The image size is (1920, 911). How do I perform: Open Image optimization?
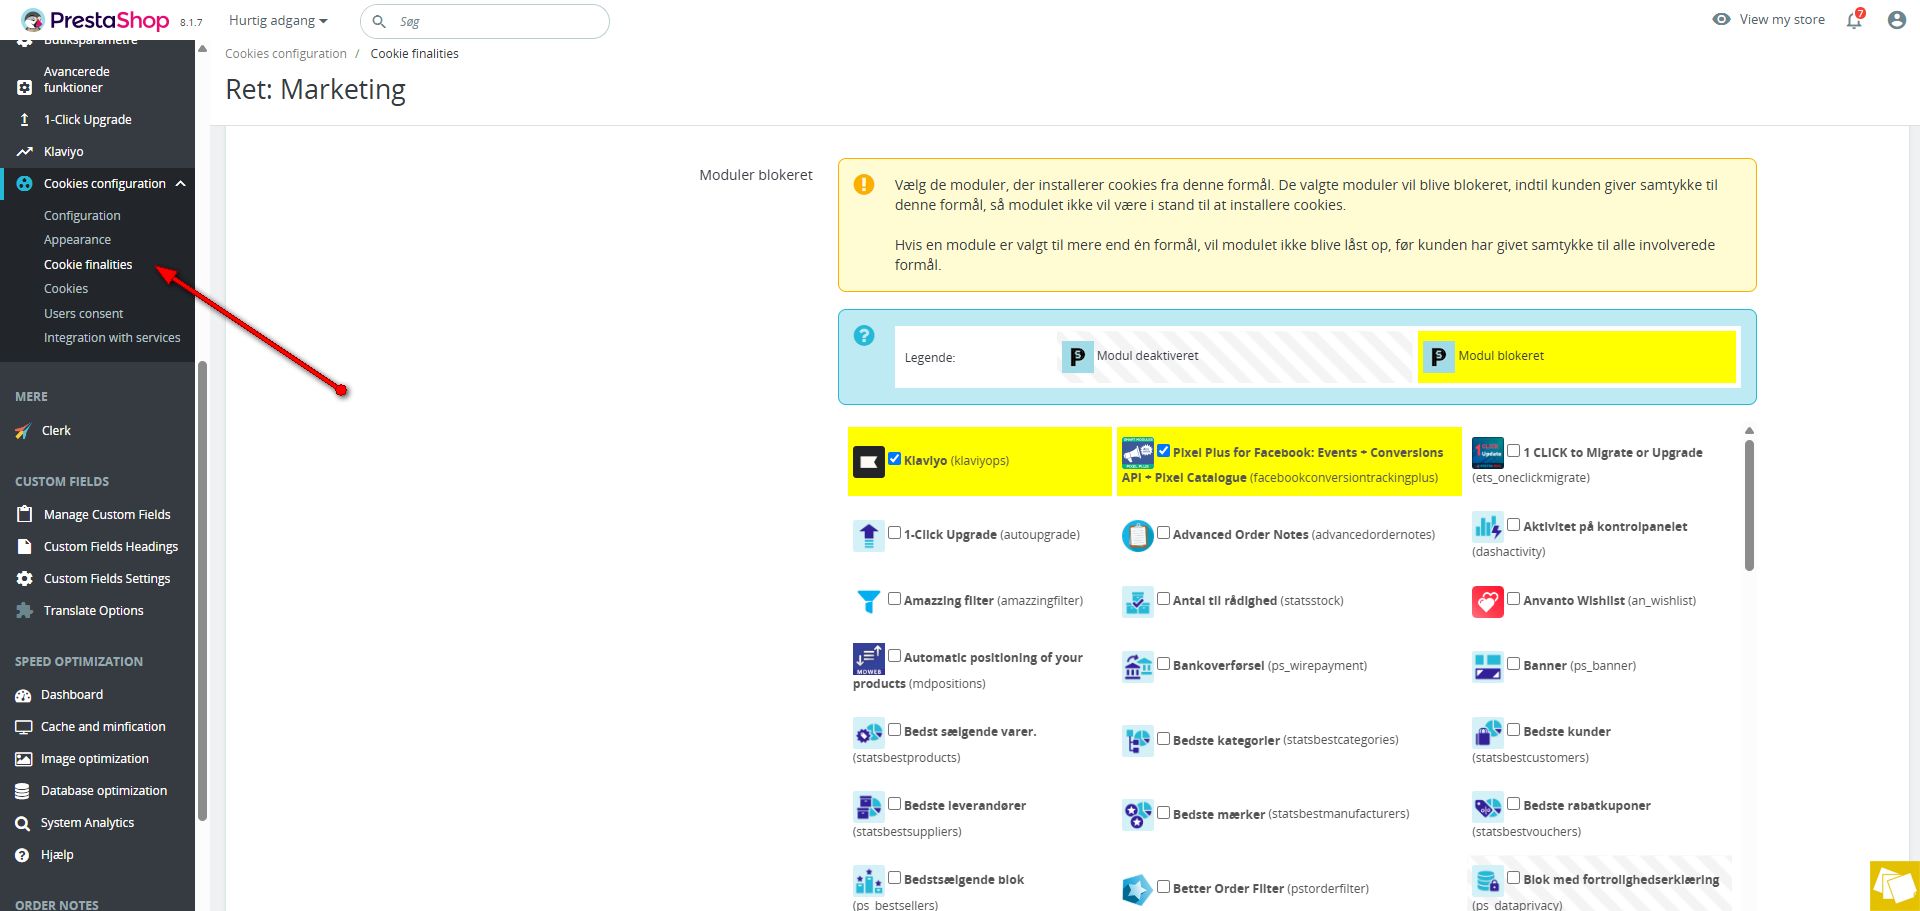97,759
